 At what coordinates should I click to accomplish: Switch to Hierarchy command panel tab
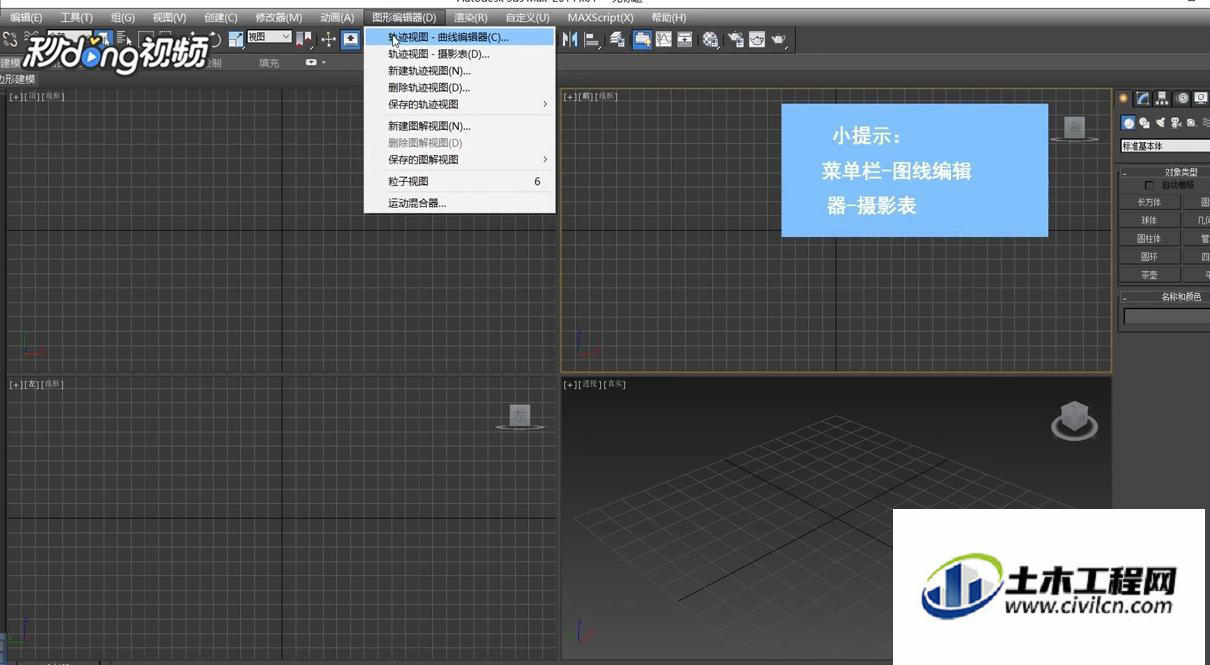[x=1161, y=98]
